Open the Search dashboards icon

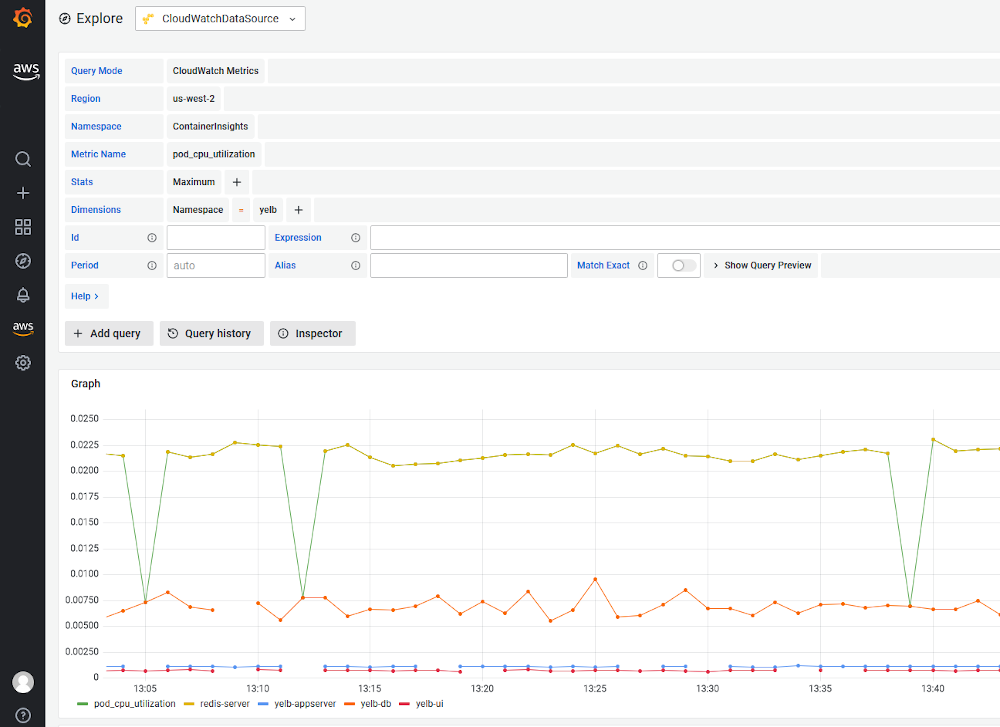[x=22, y=159]
